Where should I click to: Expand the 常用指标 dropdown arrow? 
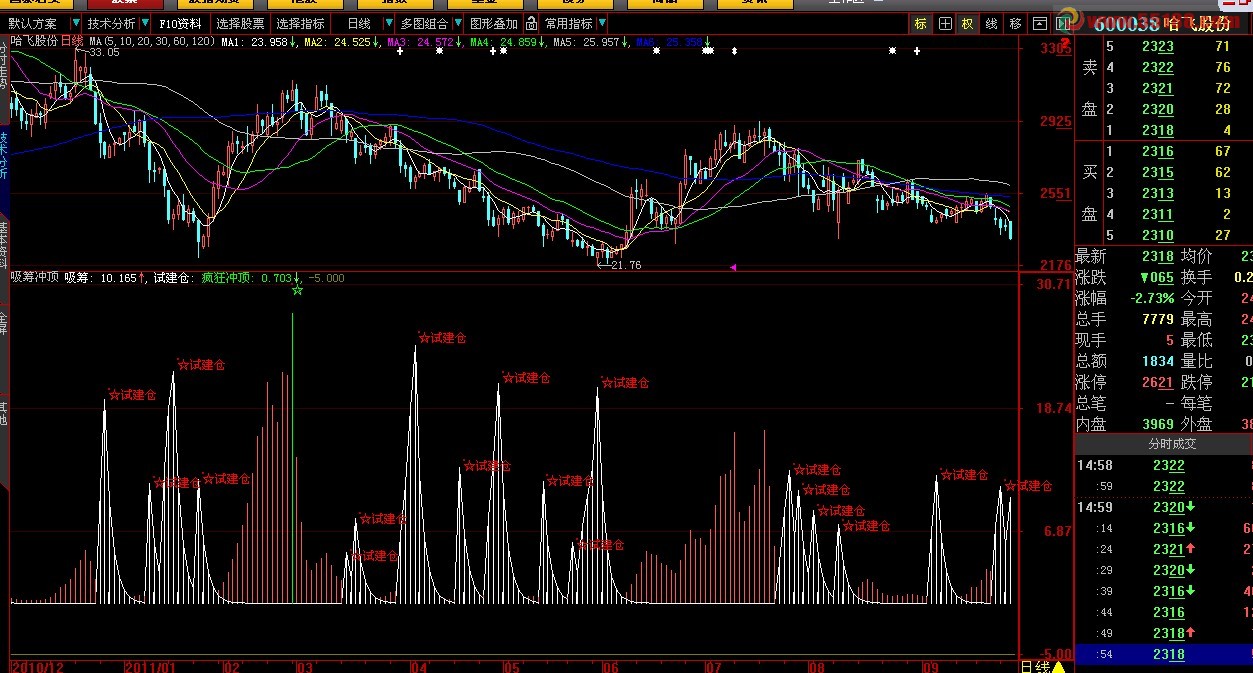click(x=602, y=23)
